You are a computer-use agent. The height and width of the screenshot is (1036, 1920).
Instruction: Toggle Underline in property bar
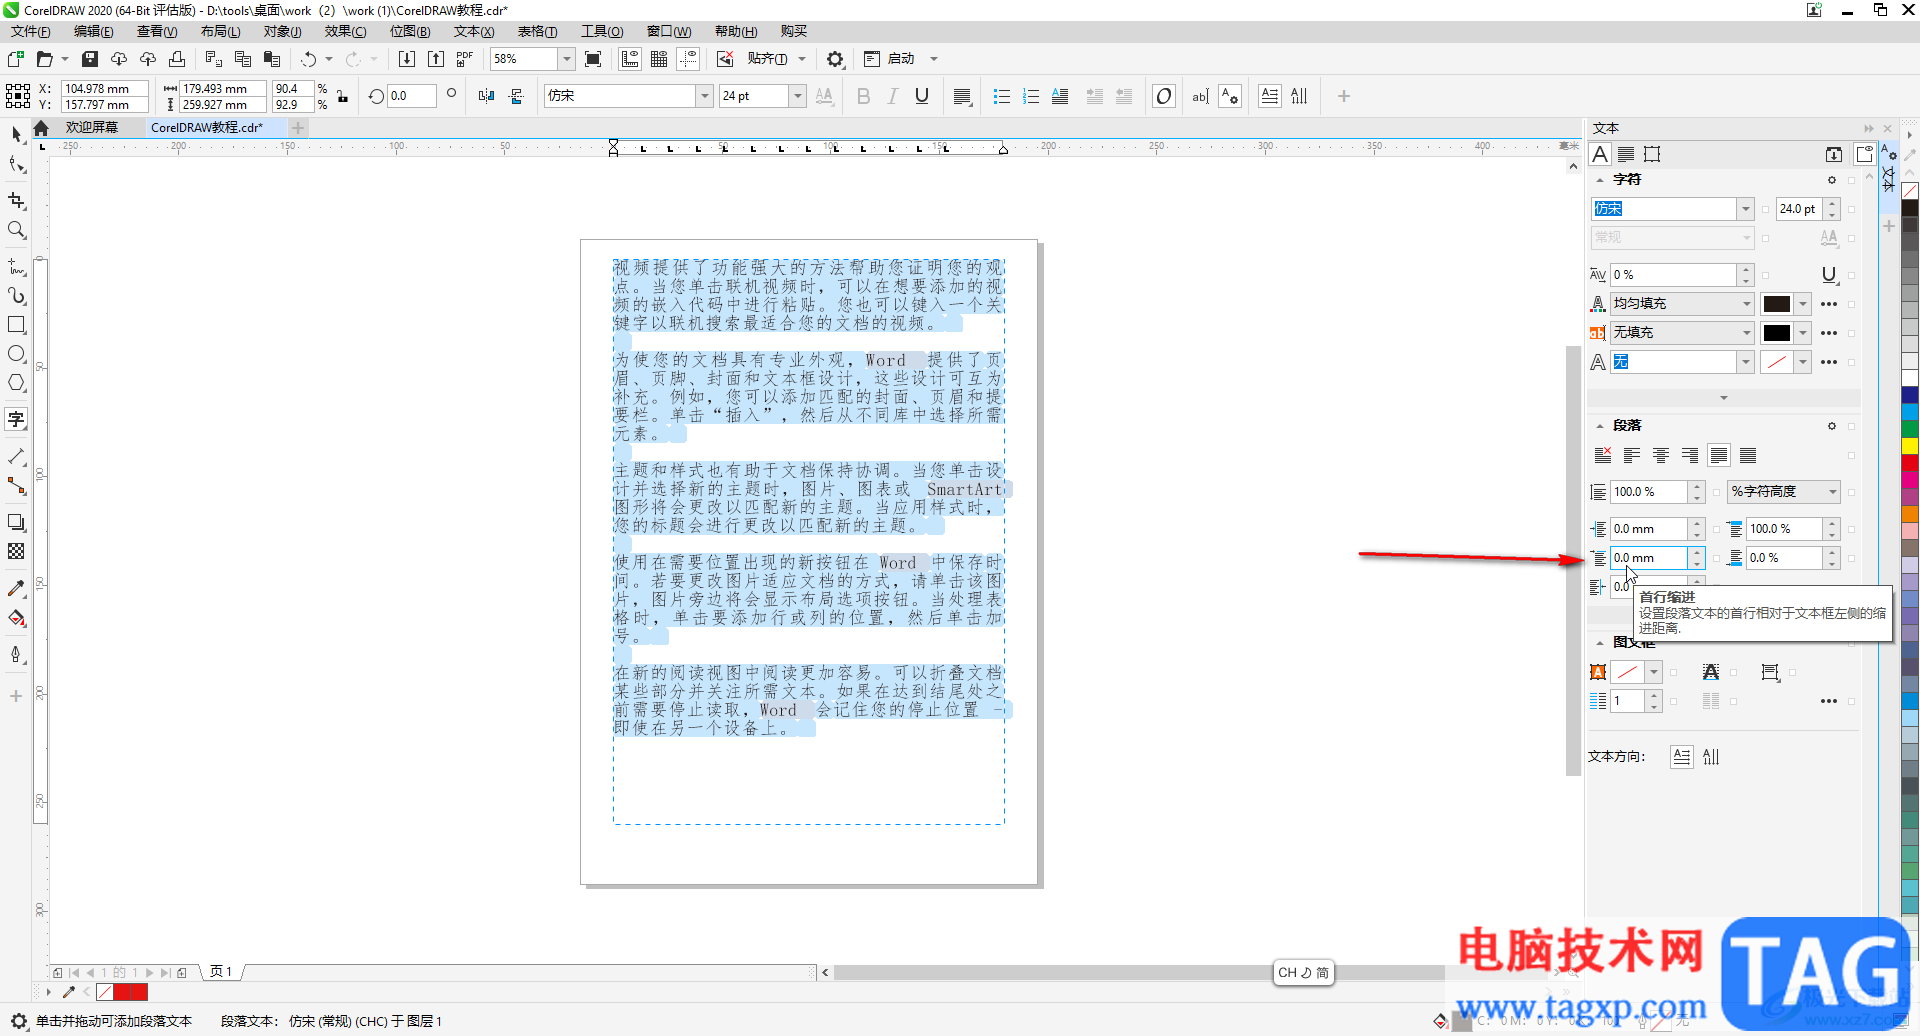[922, 96]
